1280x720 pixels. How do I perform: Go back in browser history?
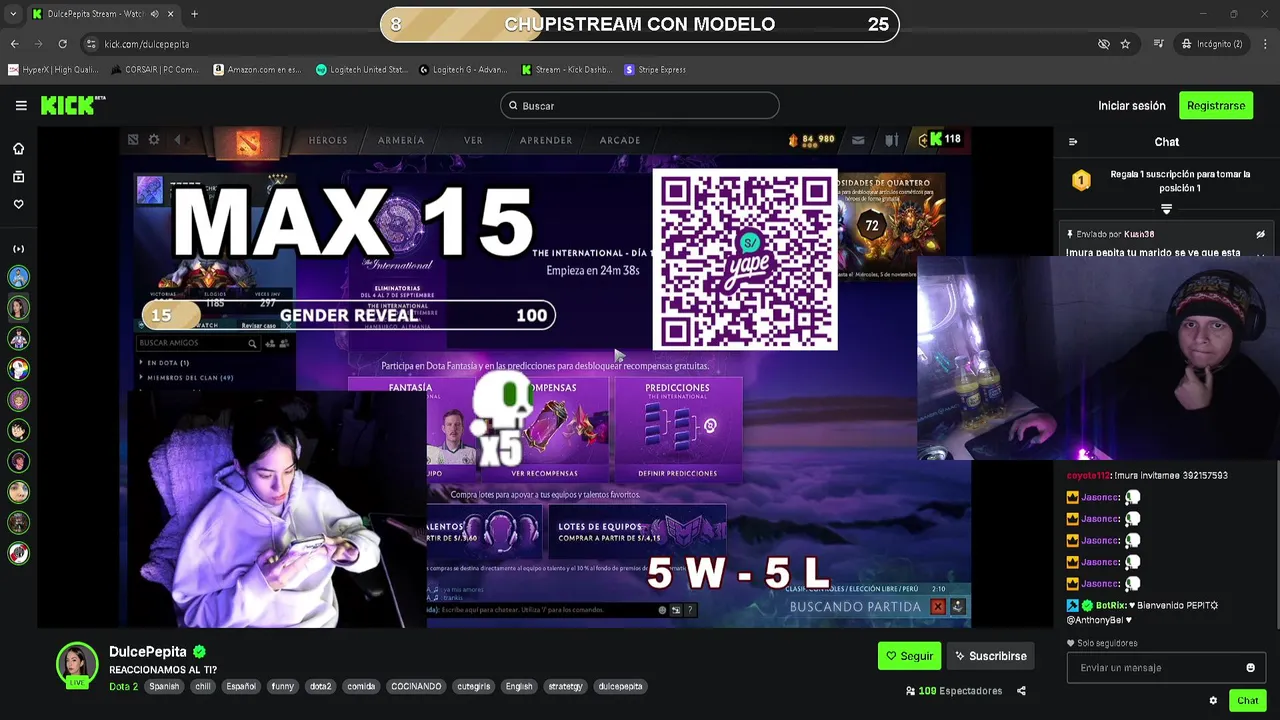click(x=15, y=44)
